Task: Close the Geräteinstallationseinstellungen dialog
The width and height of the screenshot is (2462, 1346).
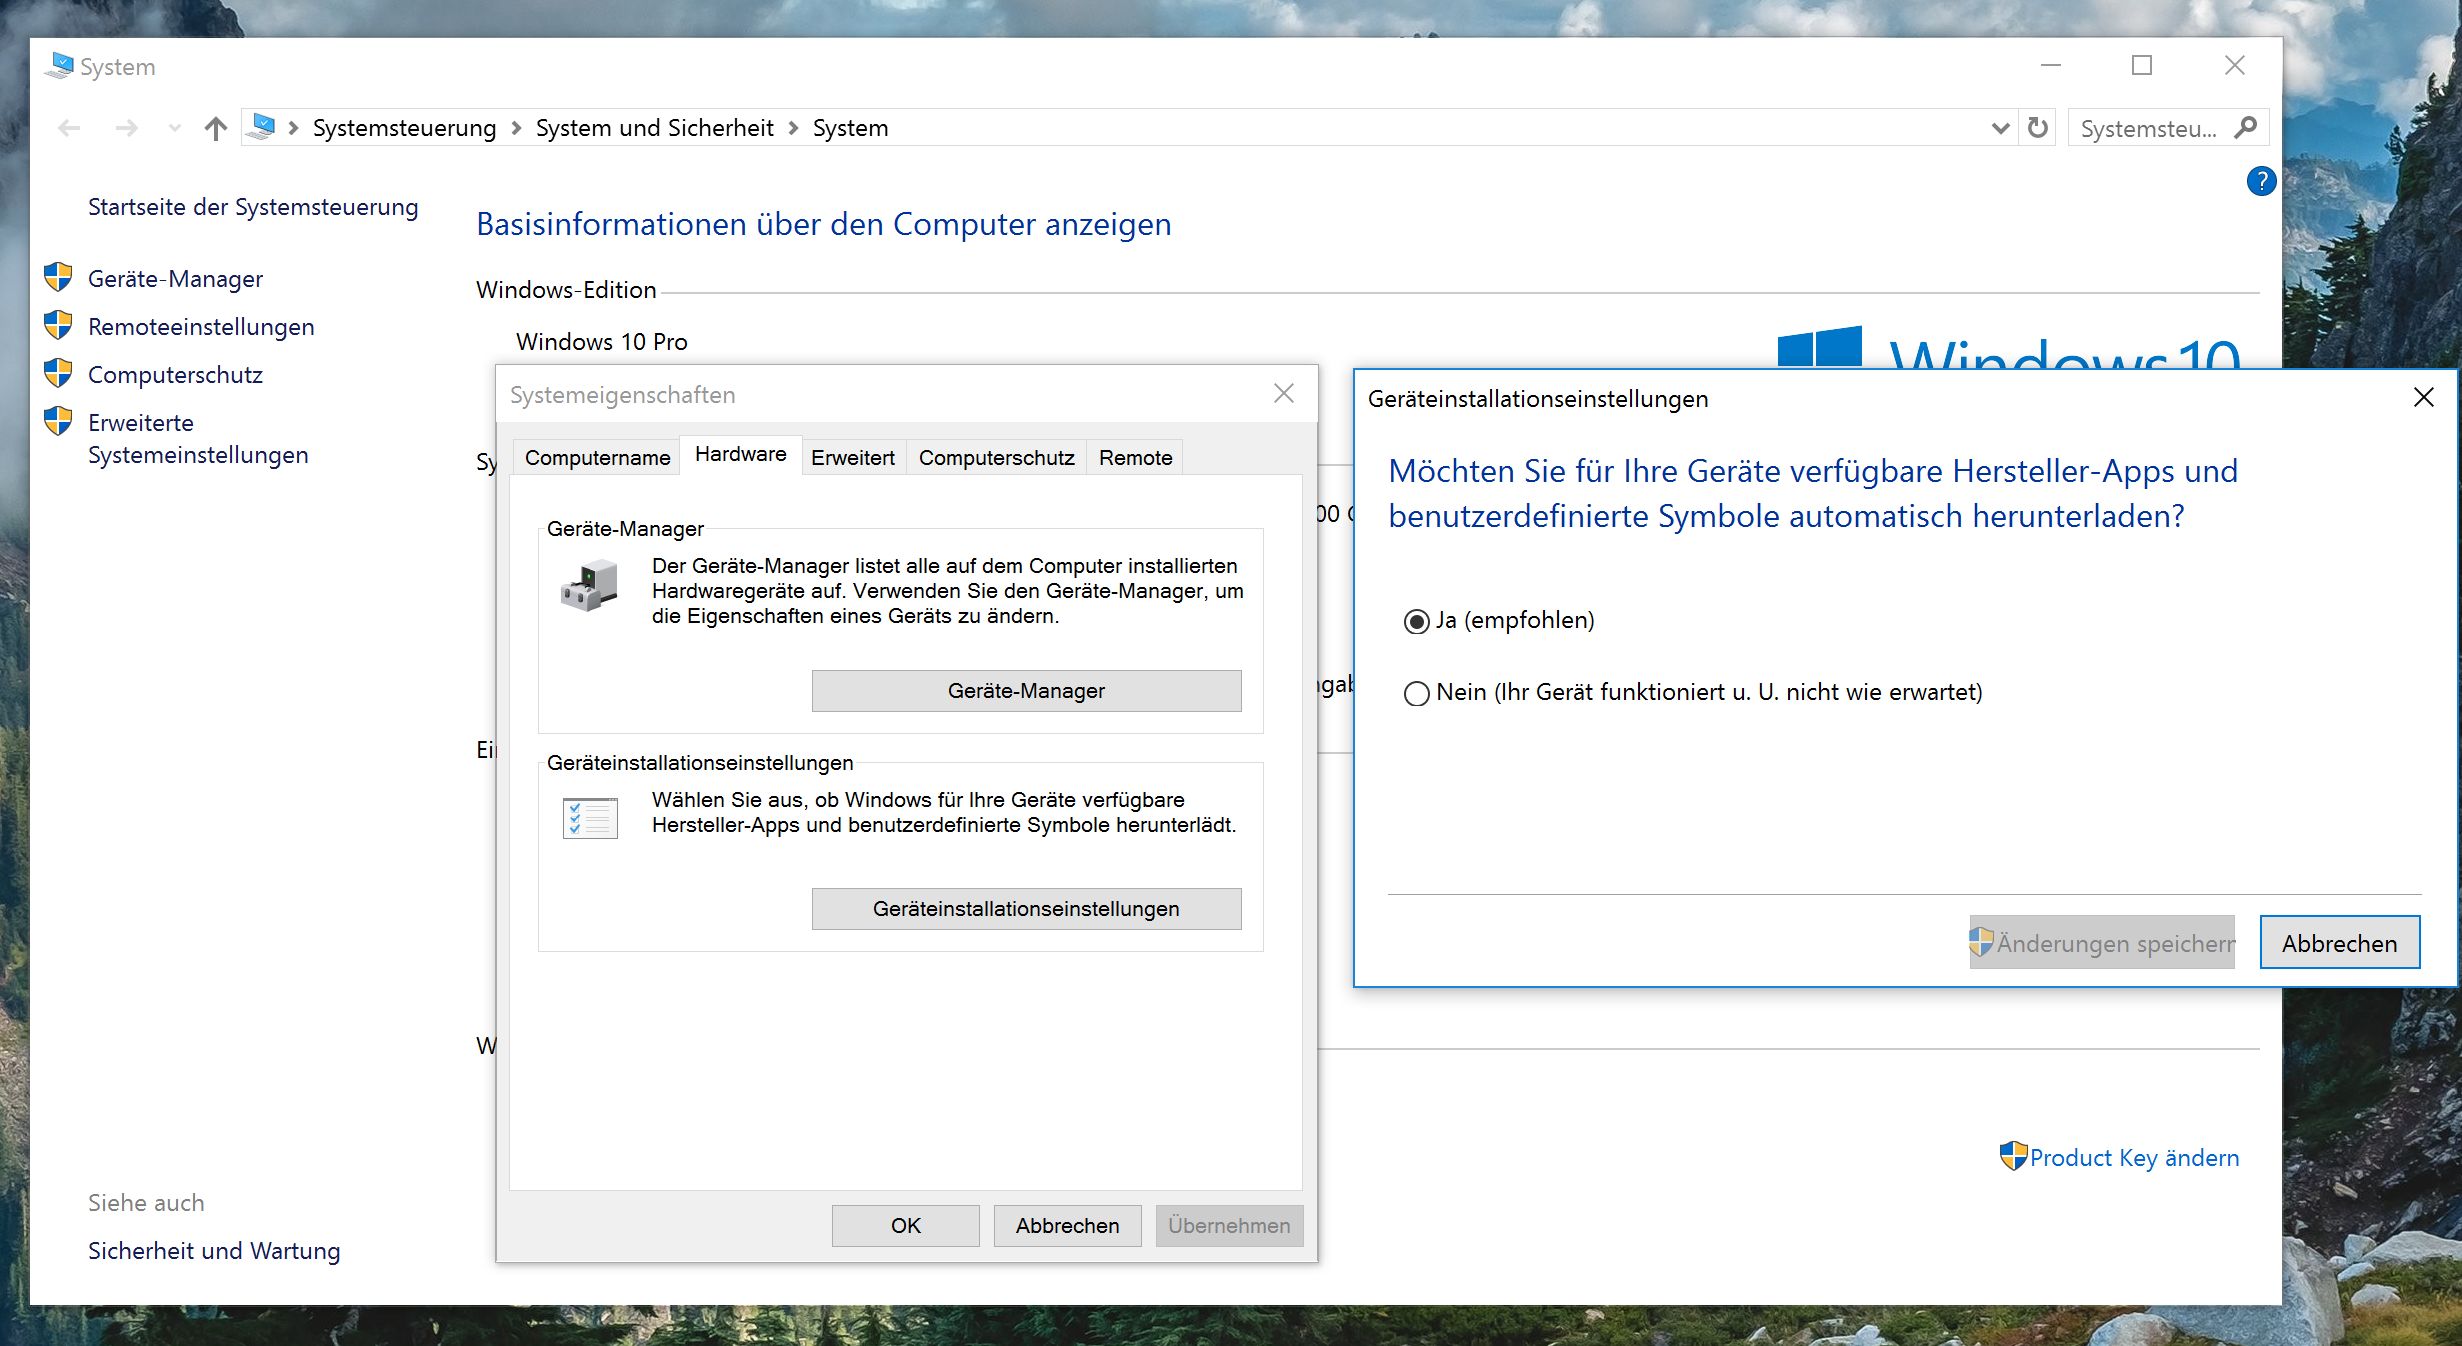Action: (2424, 397)
